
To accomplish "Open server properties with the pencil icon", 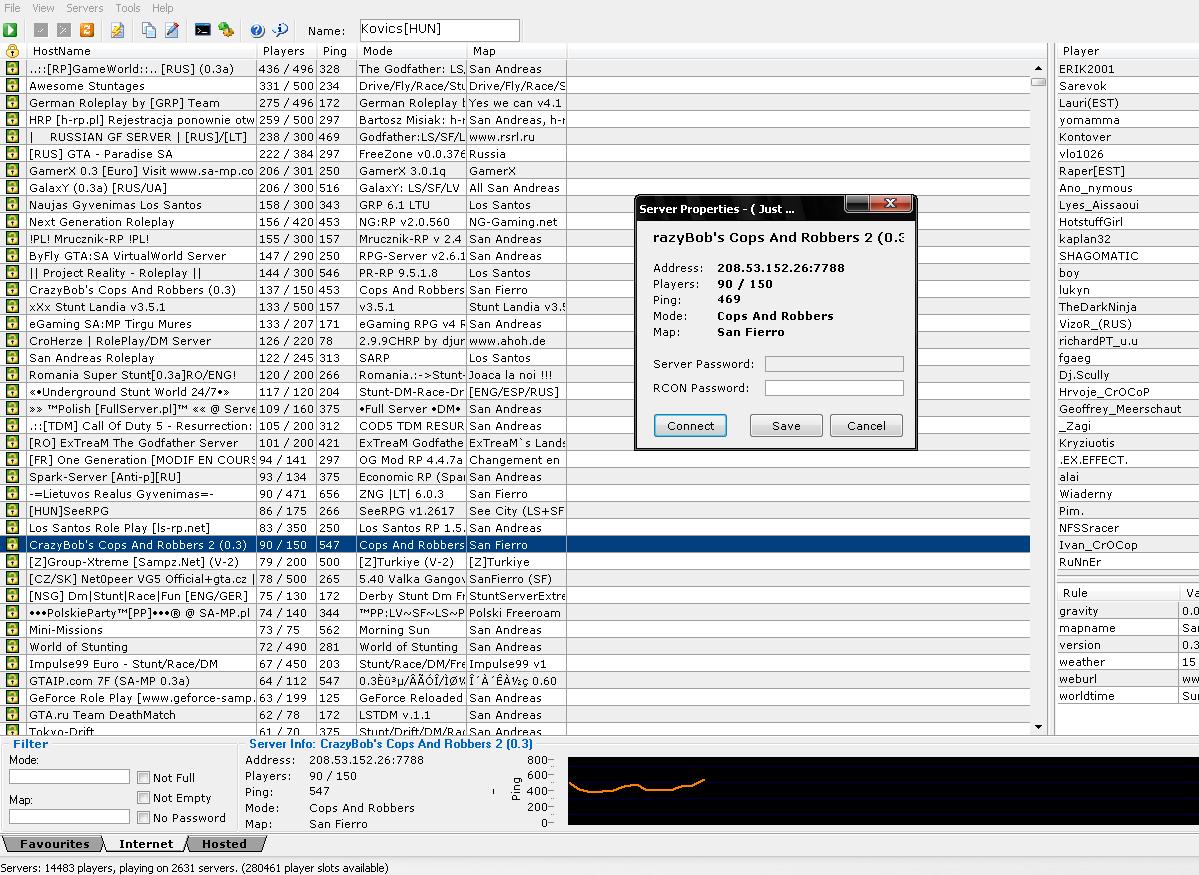I will (172, 30).
